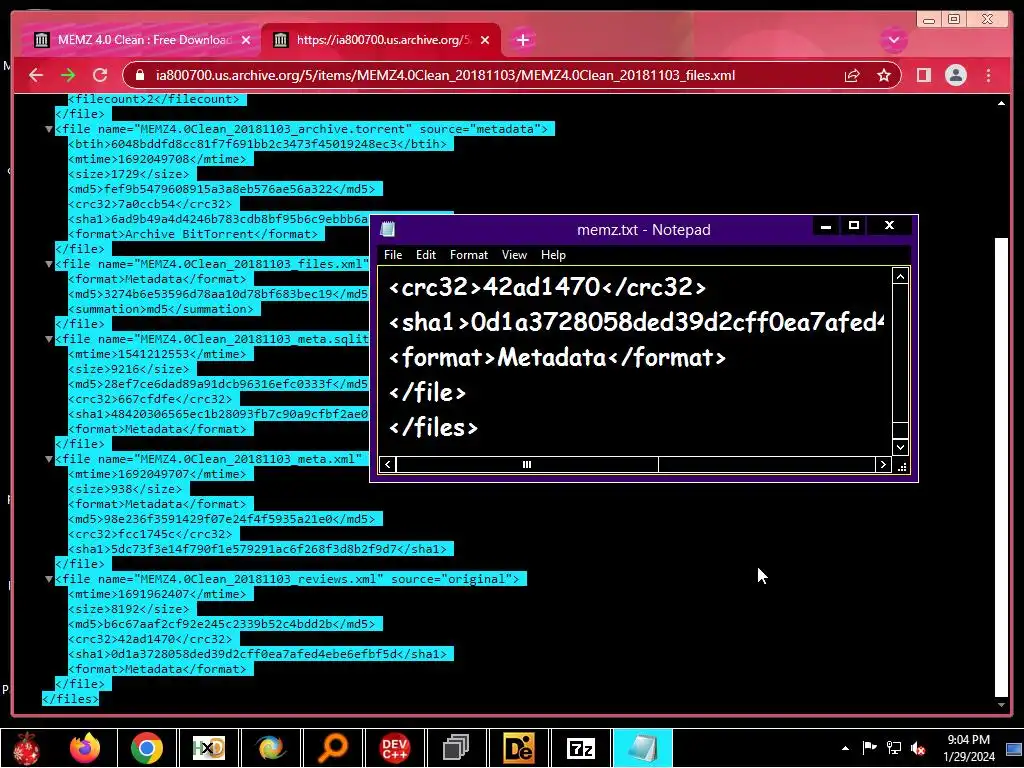Open the clock showing 9:04 PM

coord(968,748)
